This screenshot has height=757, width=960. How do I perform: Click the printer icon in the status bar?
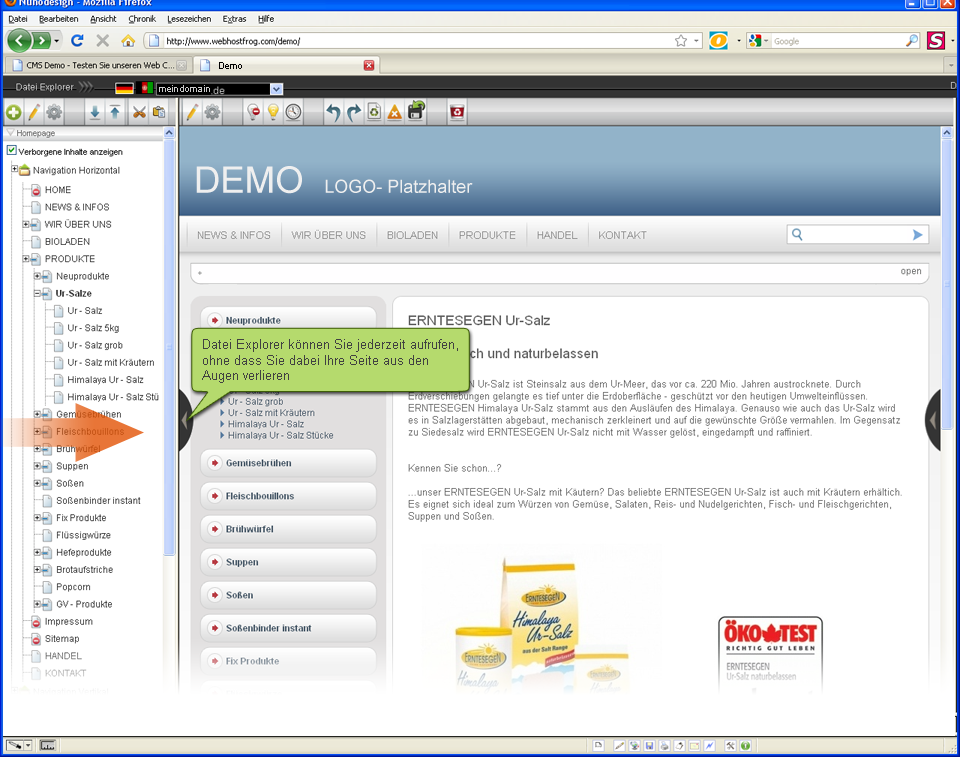(x=664, y=745)
